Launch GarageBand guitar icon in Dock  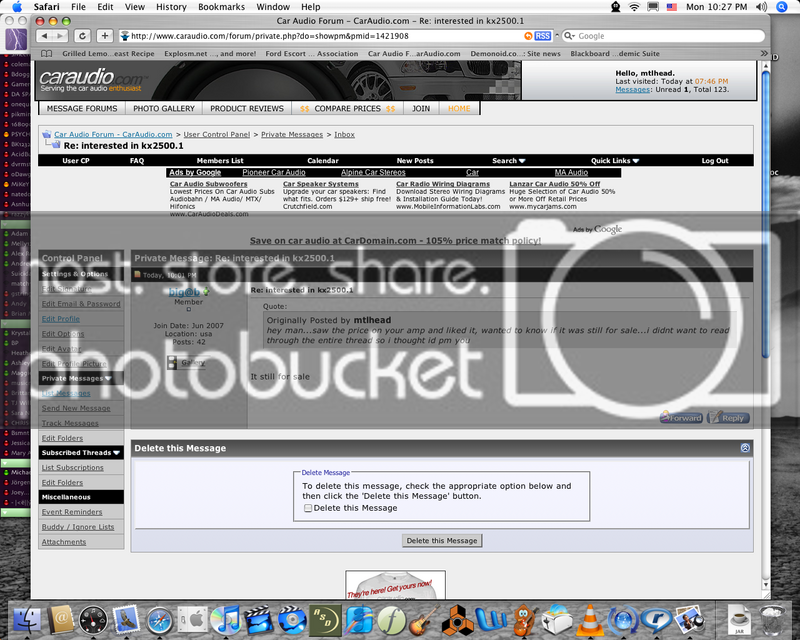click(425, 620)
